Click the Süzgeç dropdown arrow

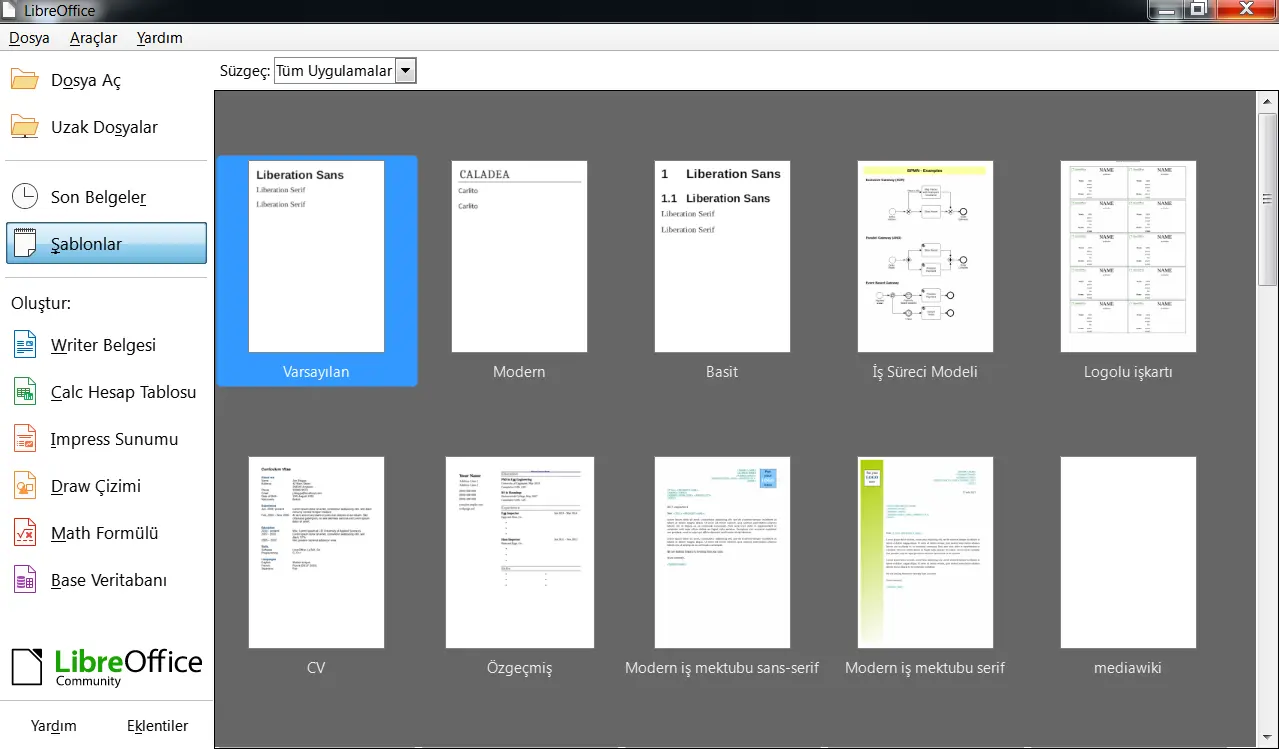(405, 71)
